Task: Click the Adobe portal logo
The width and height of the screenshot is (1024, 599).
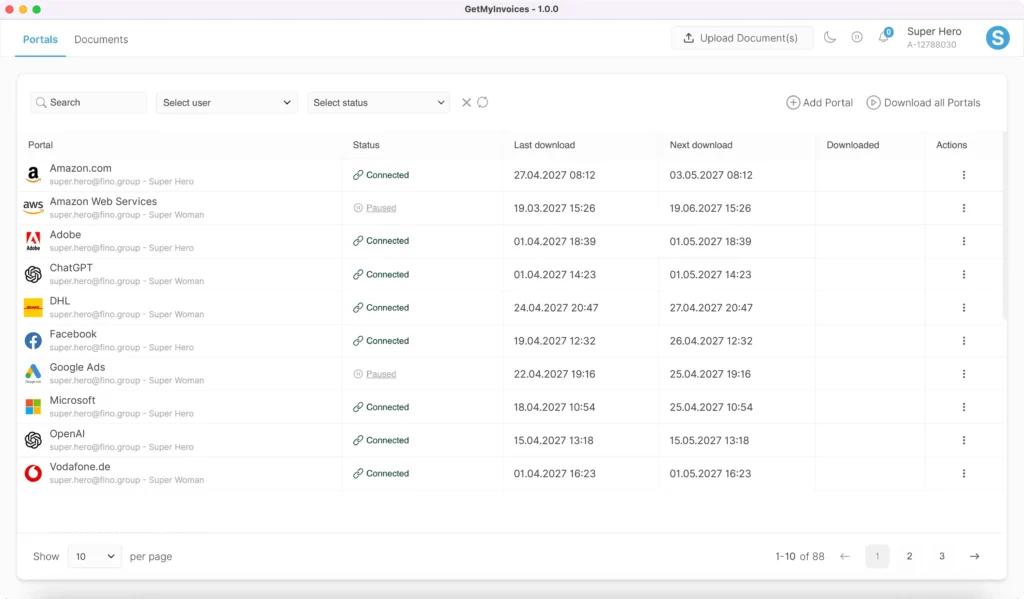Action: tap(33, 241)
